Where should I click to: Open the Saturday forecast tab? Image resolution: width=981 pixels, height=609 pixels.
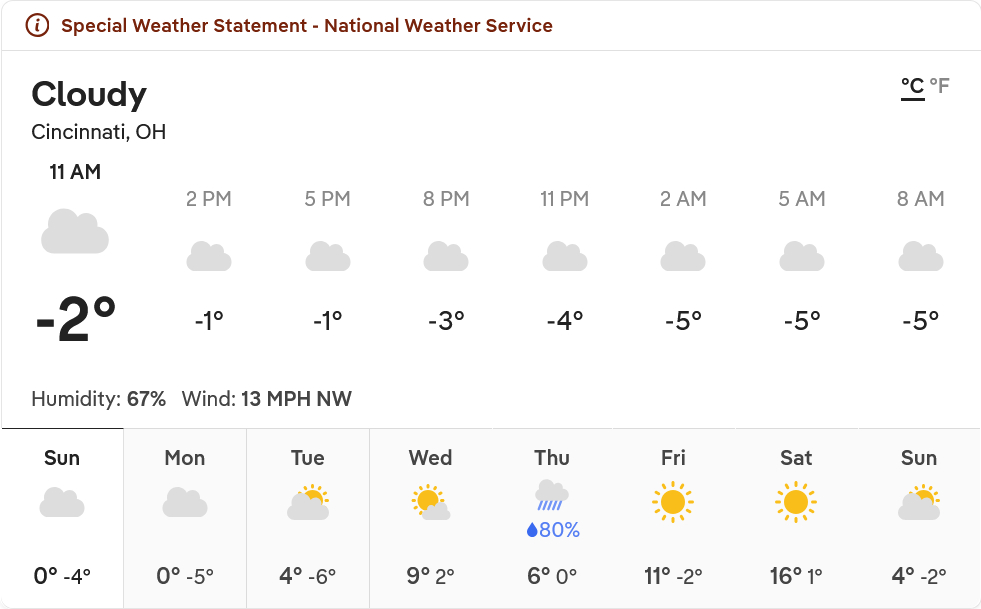[x=796, y=518]
